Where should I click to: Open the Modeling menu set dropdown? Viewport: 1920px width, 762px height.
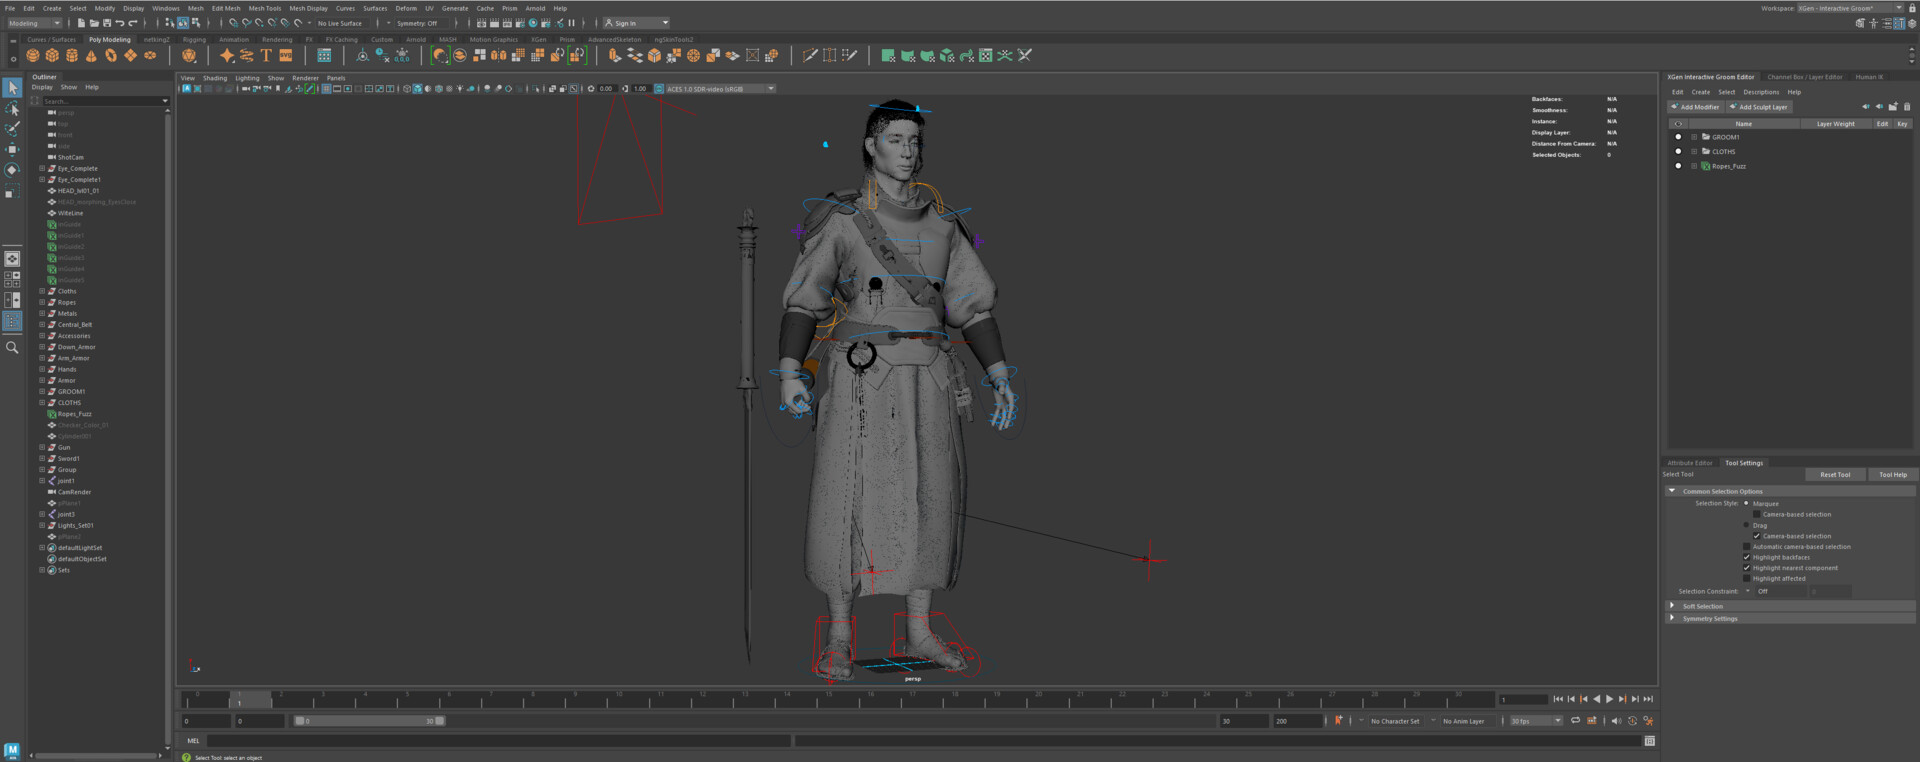pos(34,23)
